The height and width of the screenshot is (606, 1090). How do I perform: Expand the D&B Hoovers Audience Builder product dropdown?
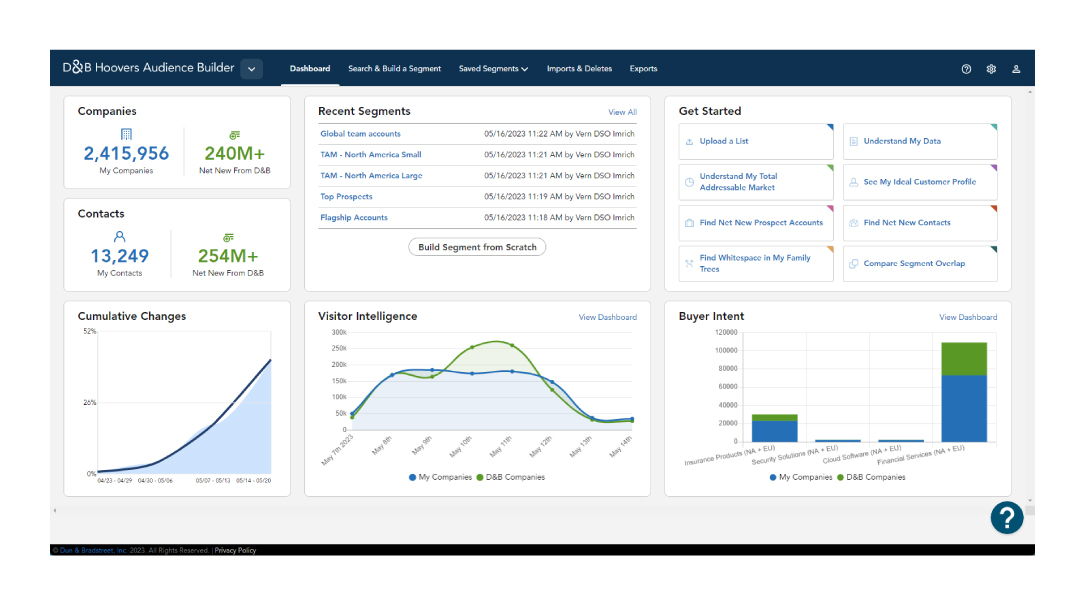click(252, 69)
